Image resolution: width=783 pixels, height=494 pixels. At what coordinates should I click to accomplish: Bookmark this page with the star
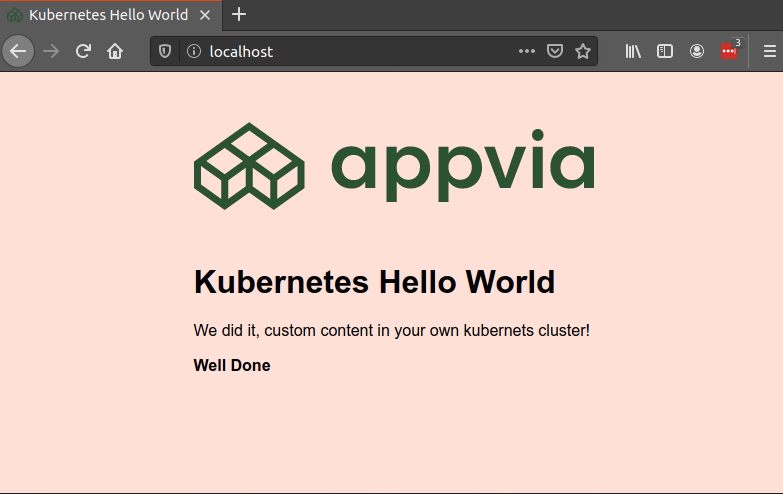(583, 51)
